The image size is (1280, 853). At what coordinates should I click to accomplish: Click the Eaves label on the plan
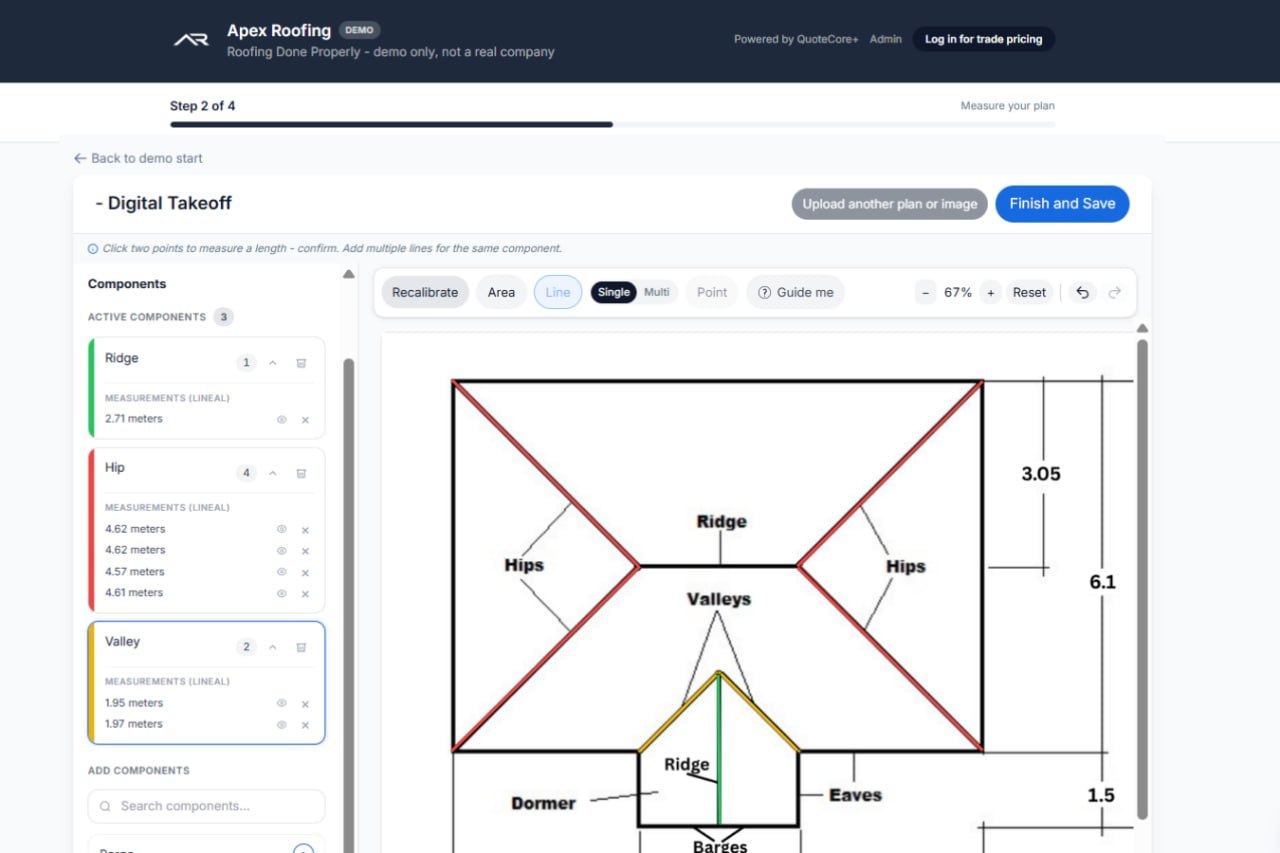(x=856, y=795)
